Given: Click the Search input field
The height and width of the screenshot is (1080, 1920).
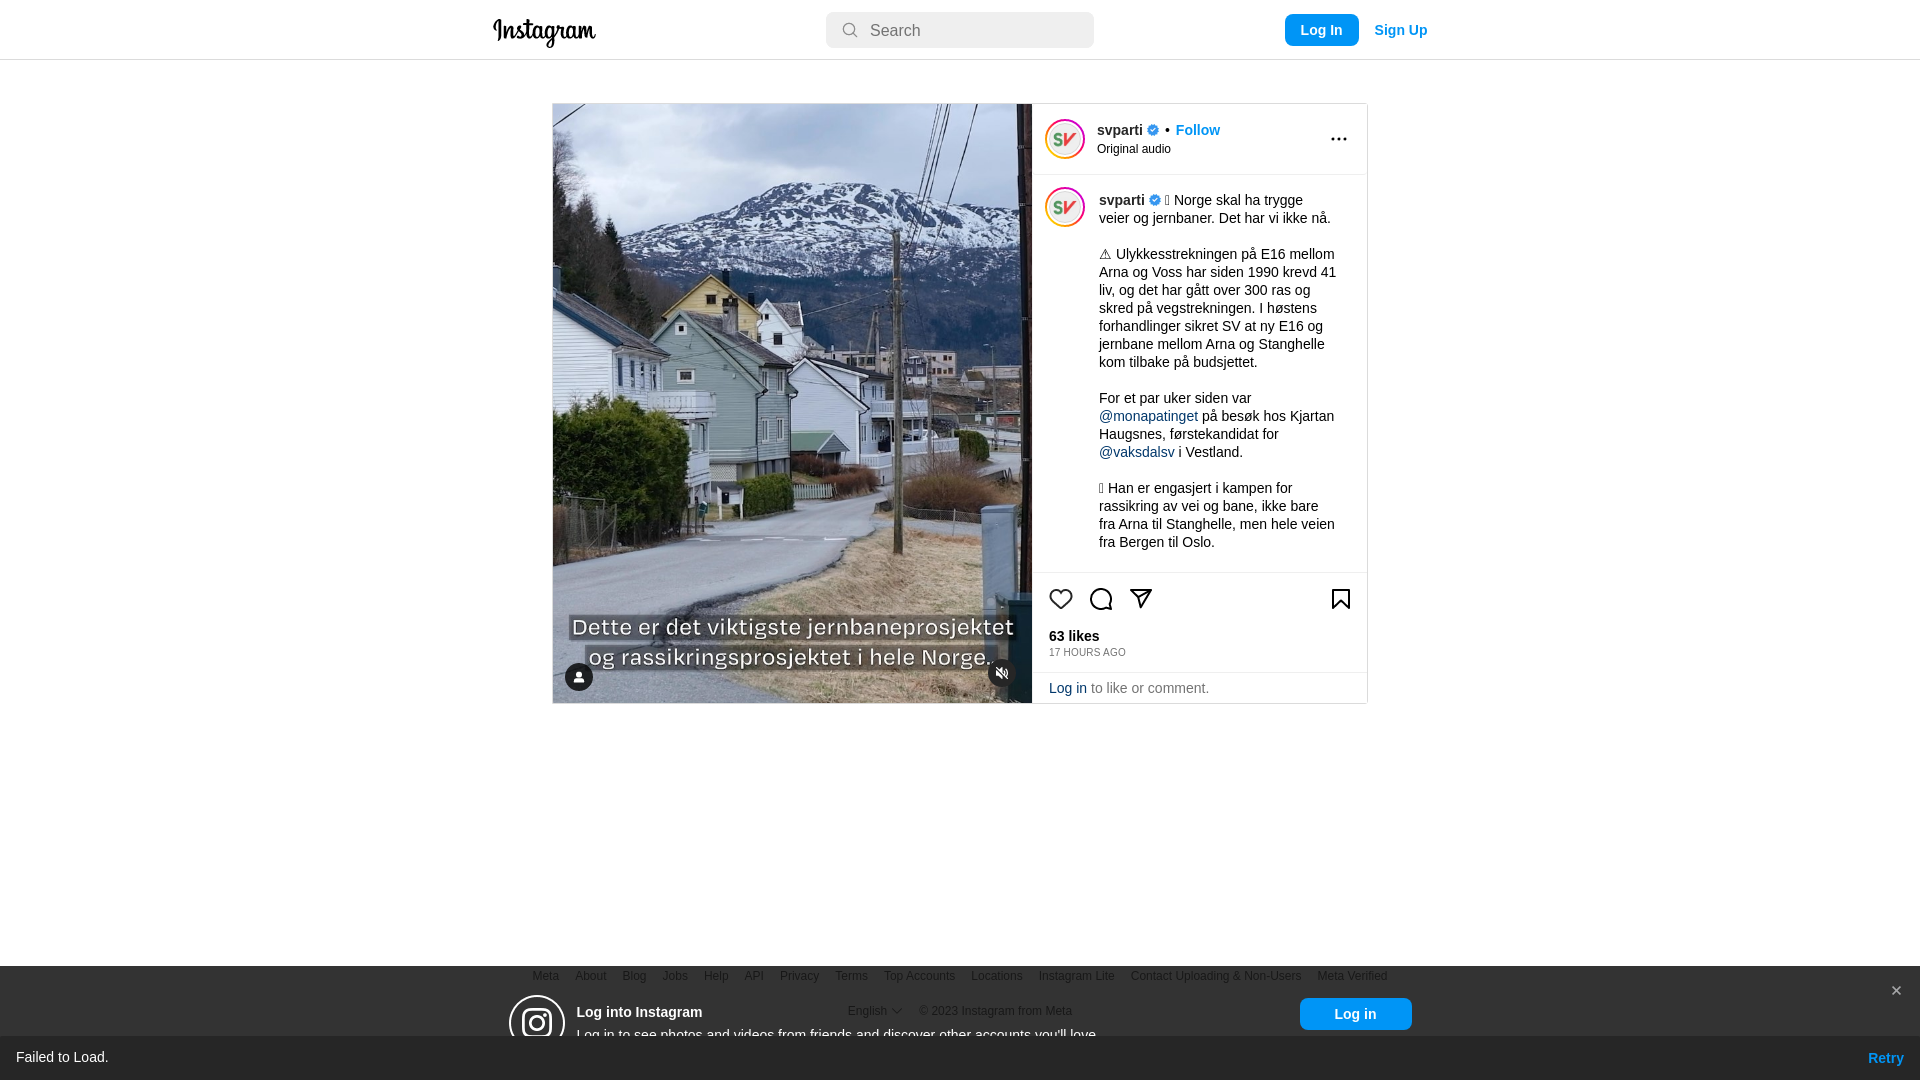Looking at the screenshot, I should 960,30.
